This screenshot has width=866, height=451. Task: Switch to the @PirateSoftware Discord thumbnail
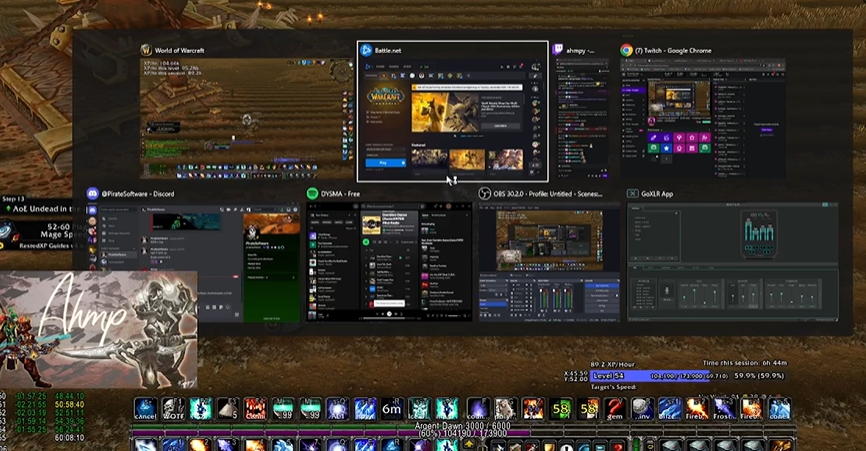click(192, 262)
